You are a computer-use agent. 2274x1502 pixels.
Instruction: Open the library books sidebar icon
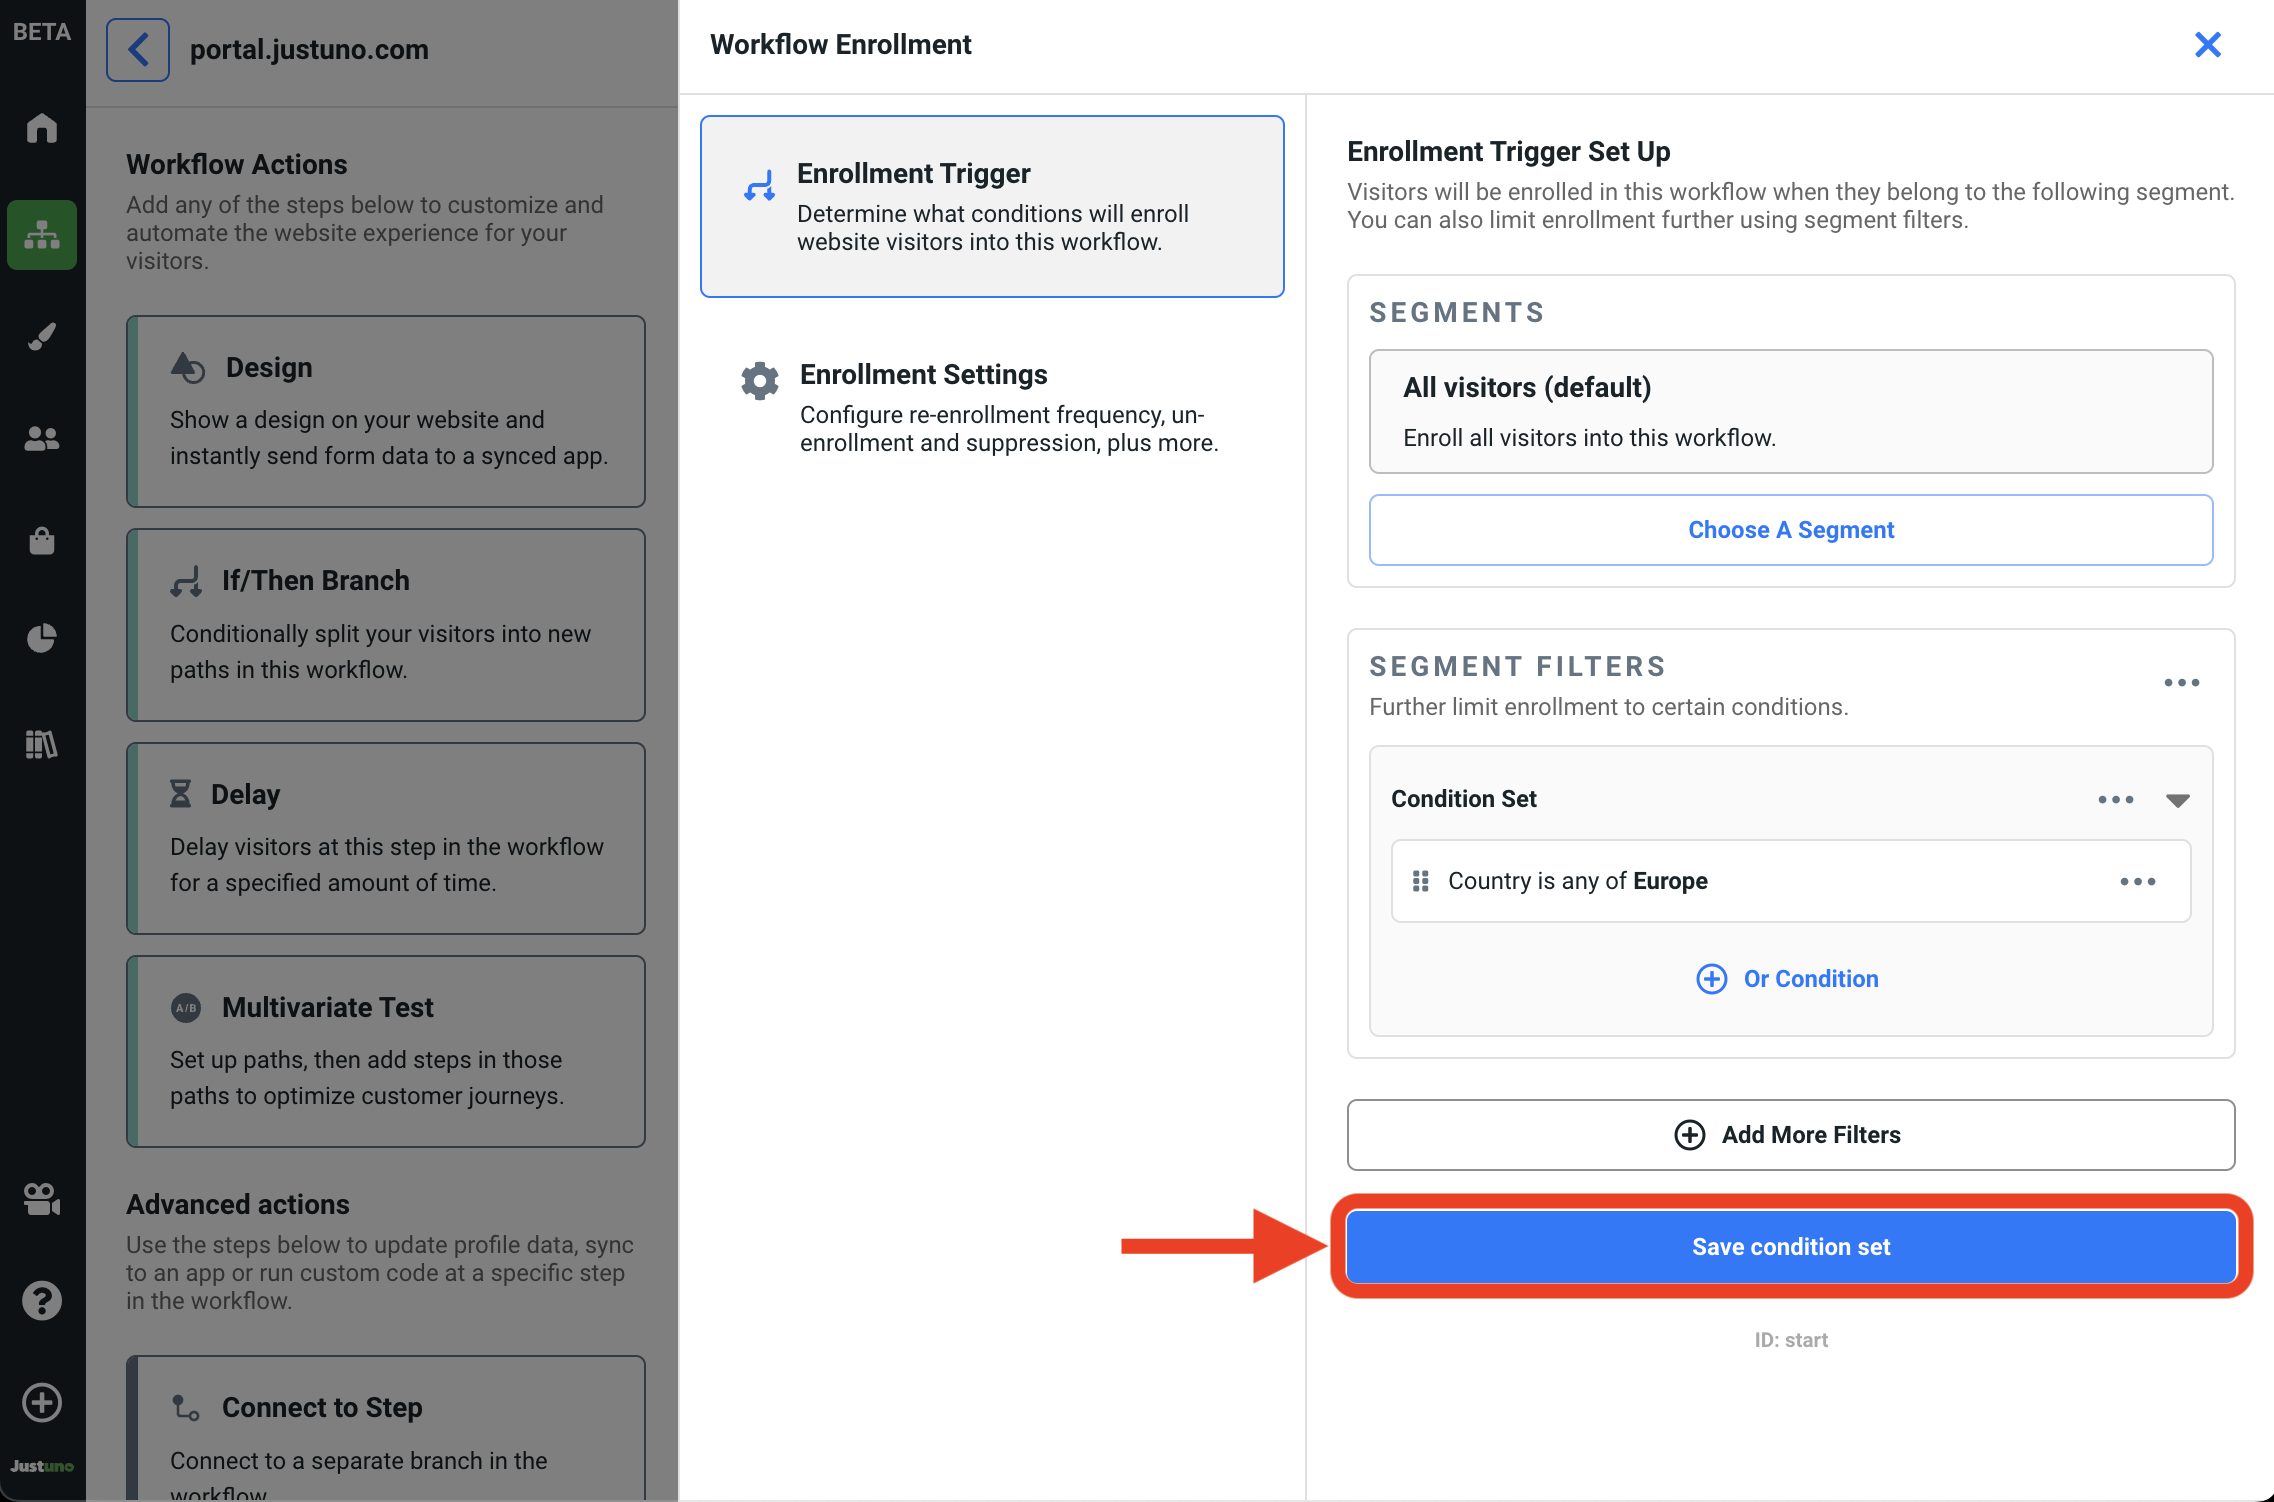[41, 744]
